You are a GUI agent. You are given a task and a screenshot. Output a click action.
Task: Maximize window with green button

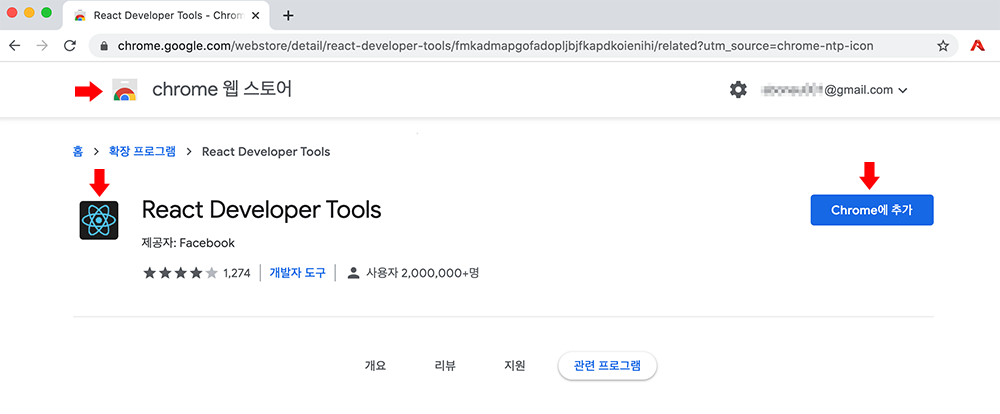pos(46,13)
